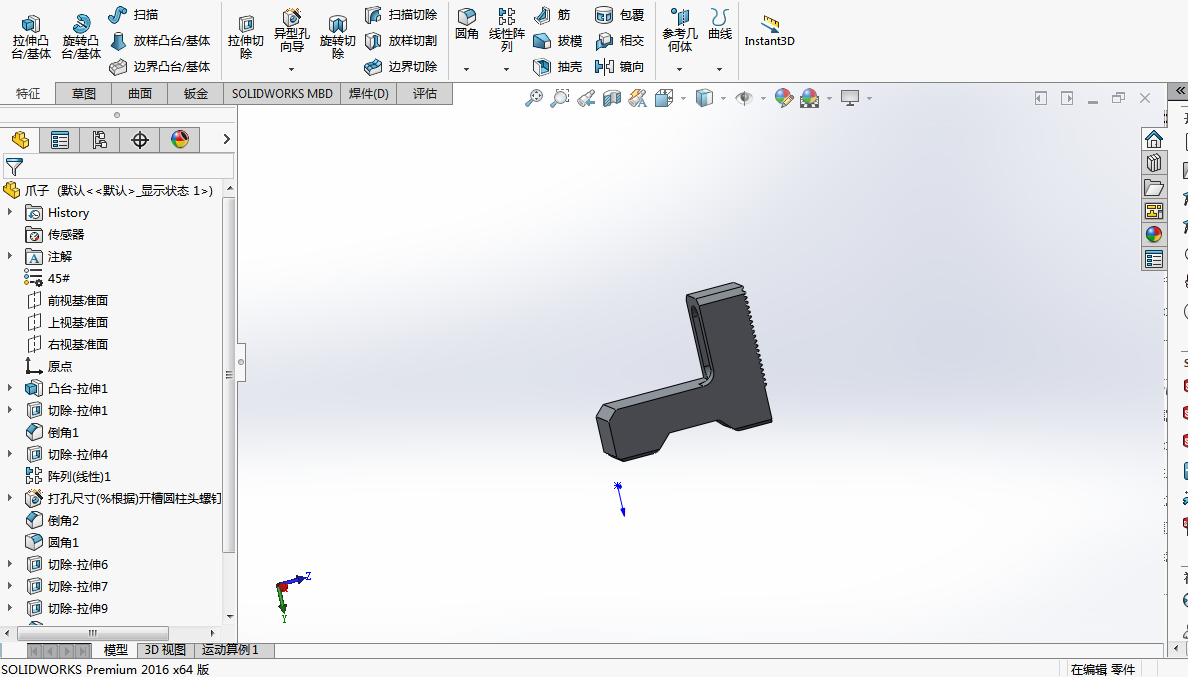The image size is (1188, 677).
Task: Click the Mirror (镜向) tool
Action: (x=619, y=67)
